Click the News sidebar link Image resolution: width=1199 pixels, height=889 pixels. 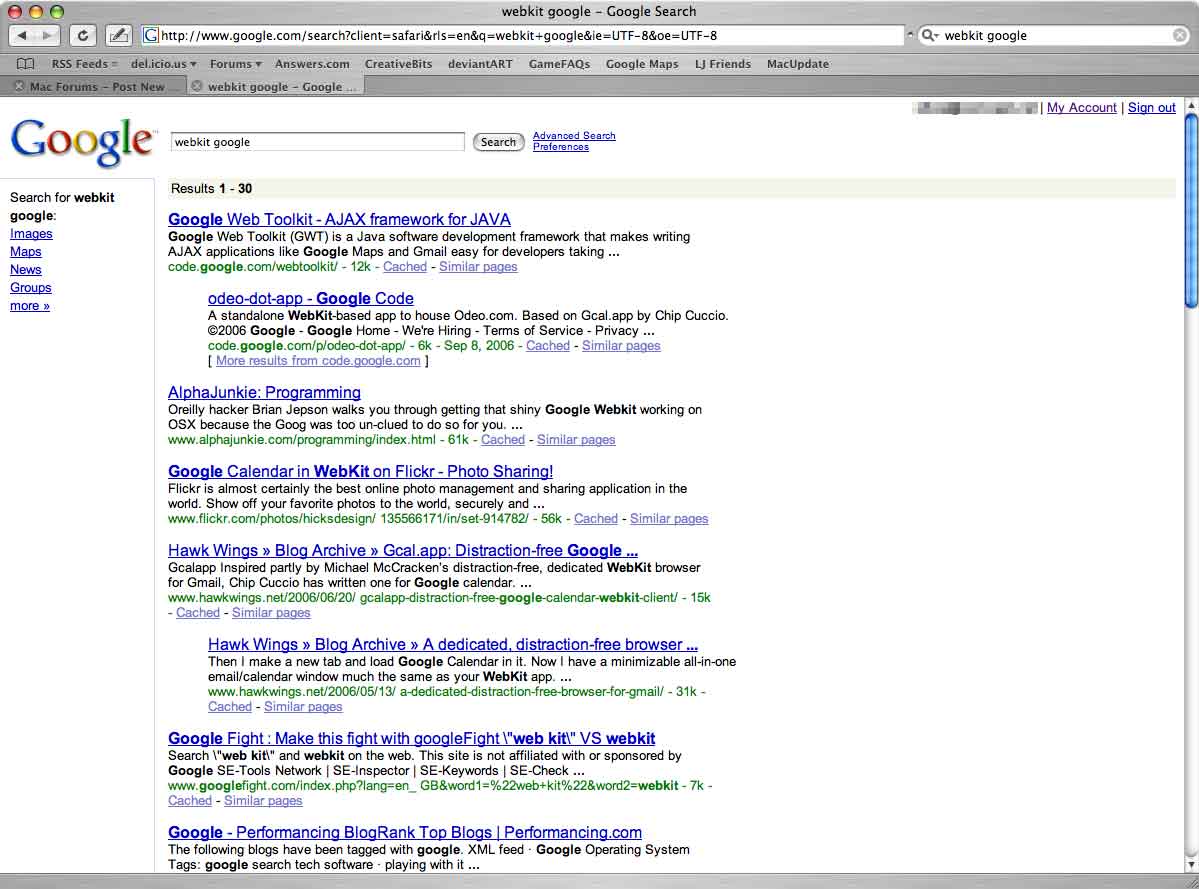[26, 270]
